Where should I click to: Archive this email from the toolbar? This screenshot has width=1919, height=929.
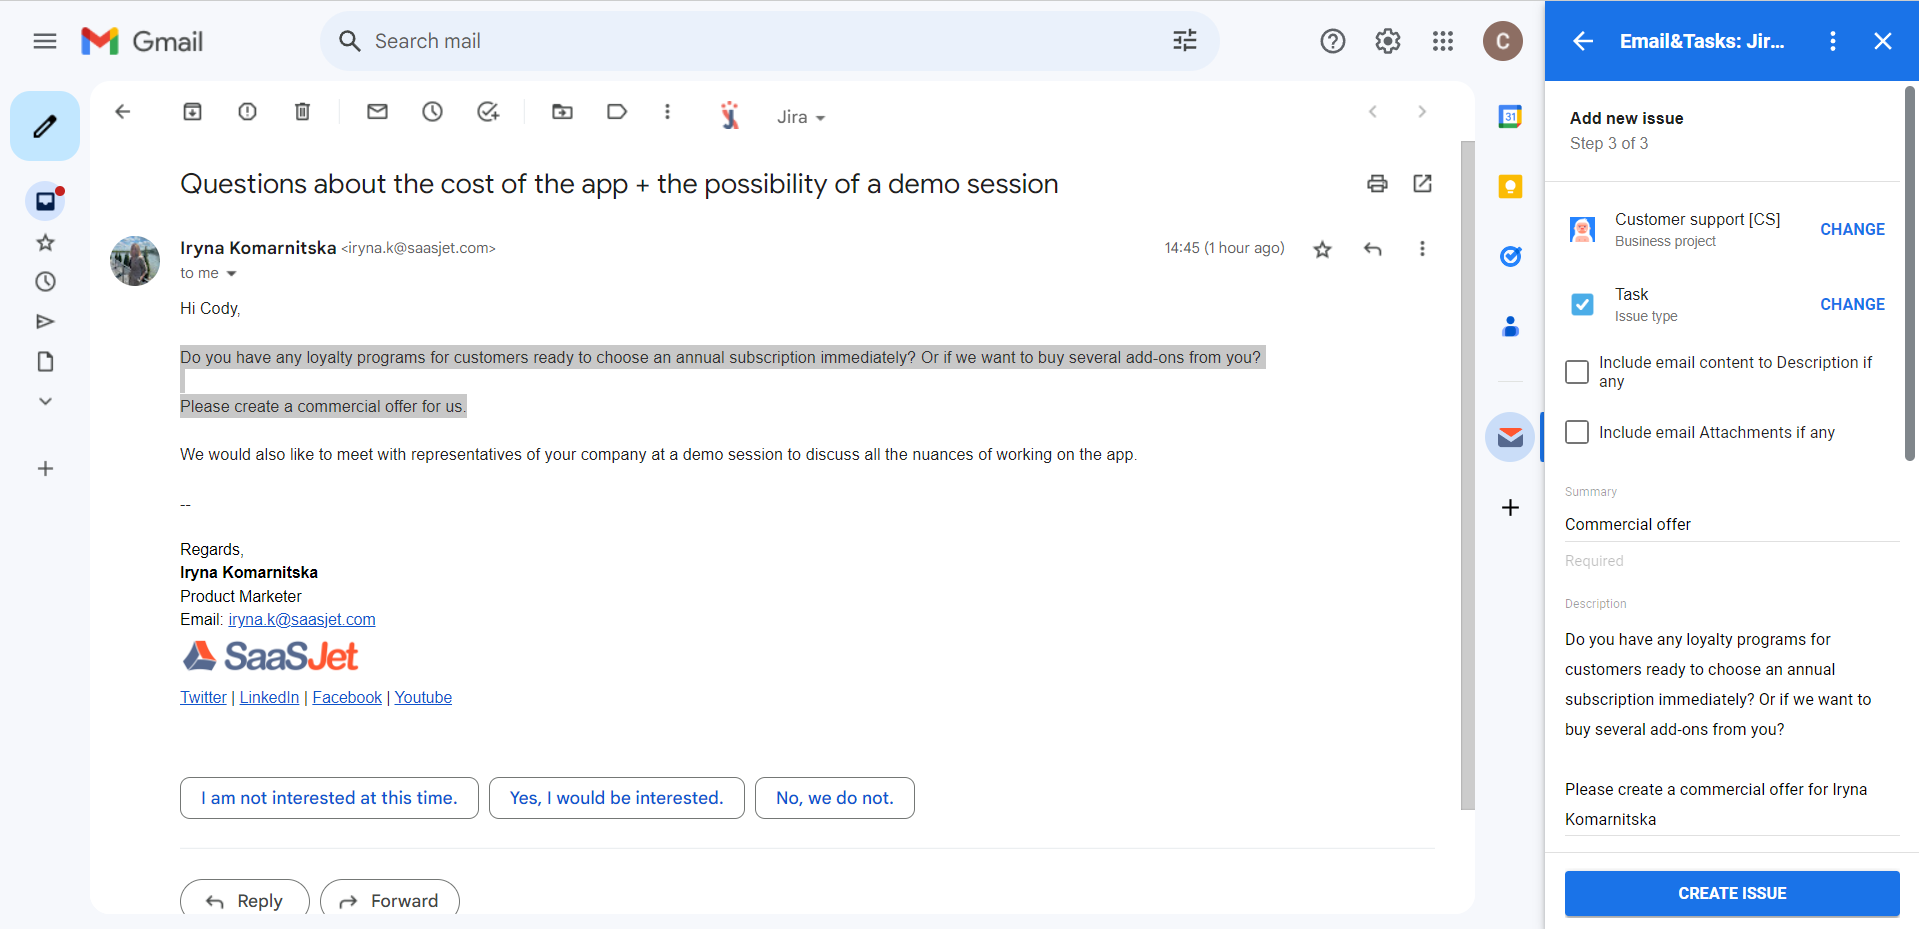[192, 112]
